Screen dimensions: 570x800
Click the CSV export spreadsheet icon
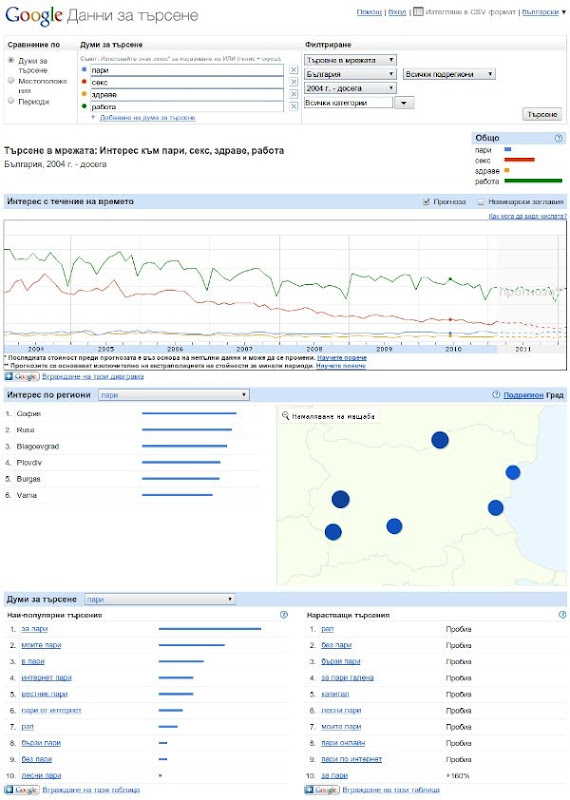pos(418,11)
